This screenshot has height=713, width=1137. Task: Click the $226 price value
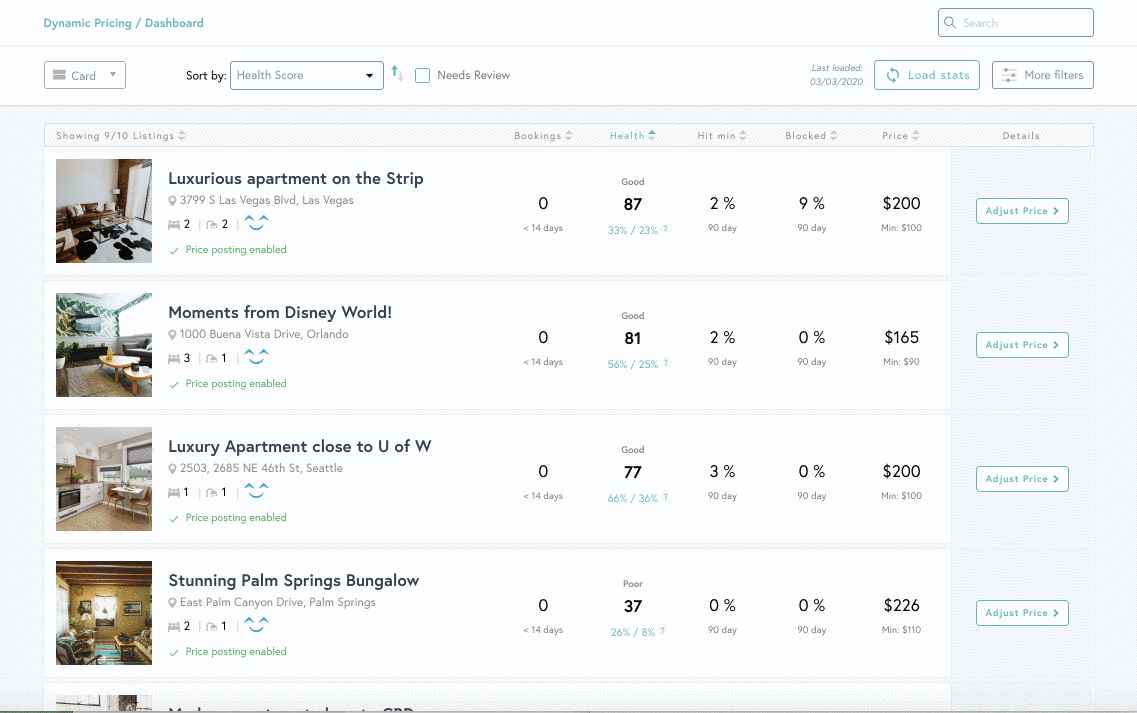tap(901, 606)
